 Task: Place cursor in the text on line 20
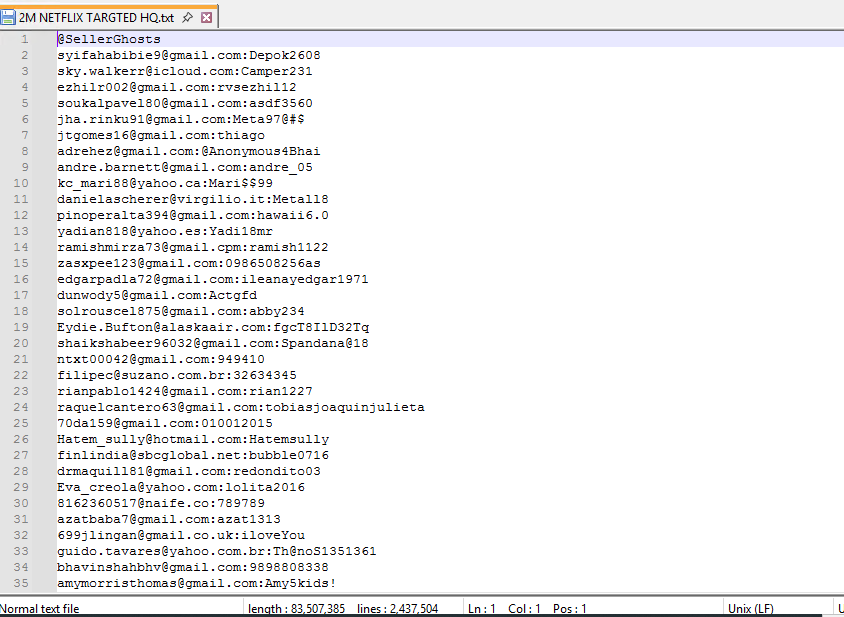point(212,343)
